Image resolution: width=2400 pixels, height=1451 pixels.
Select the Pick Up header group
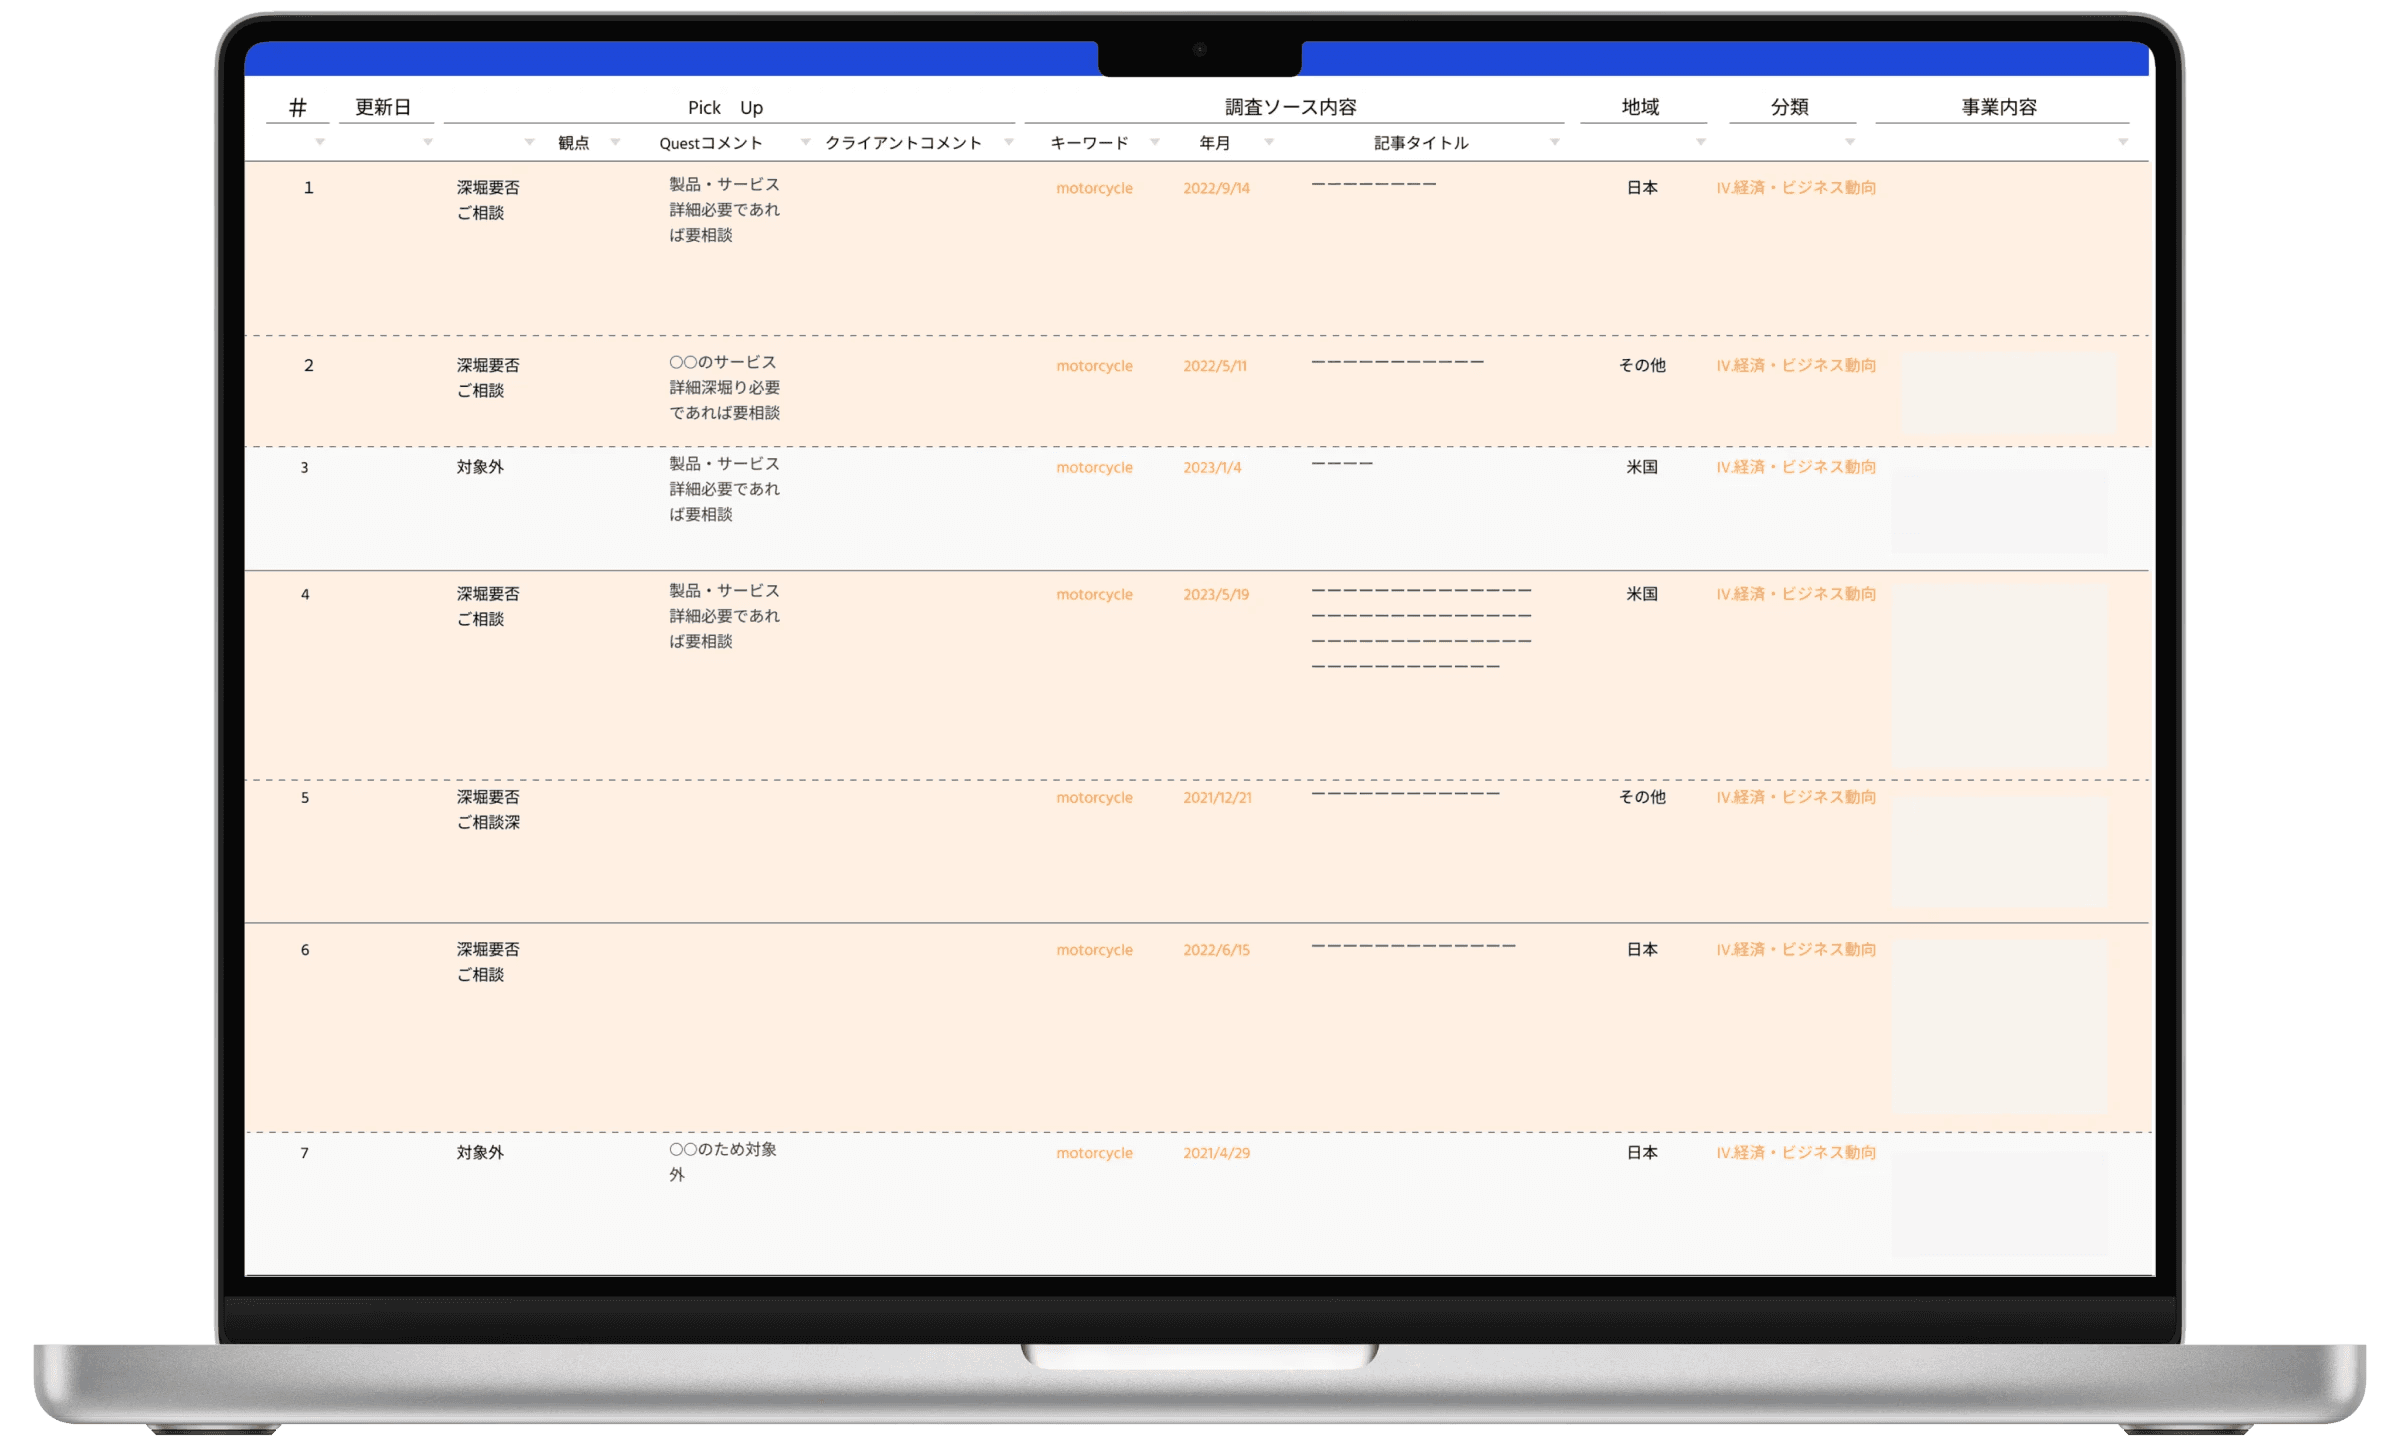click(x=725, y=107)
